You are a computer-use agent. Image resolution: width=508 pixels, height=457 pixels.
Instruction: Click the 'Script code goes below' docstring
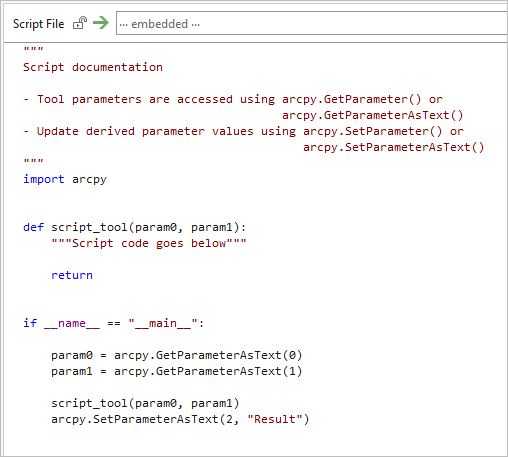pos(149,243)
